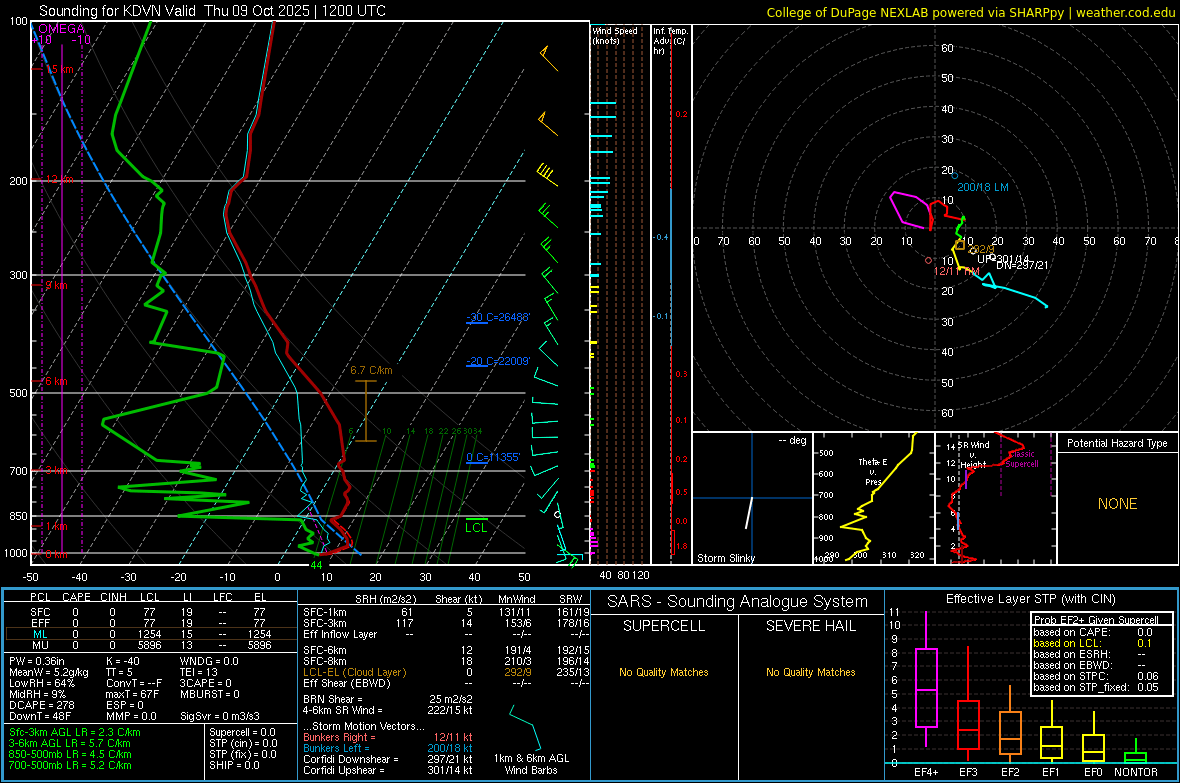Image resolution: width=1180 pixels, height=783 pixels.
Task: Click the "based on STPC:" probability line
Action: click(1096, 676)
